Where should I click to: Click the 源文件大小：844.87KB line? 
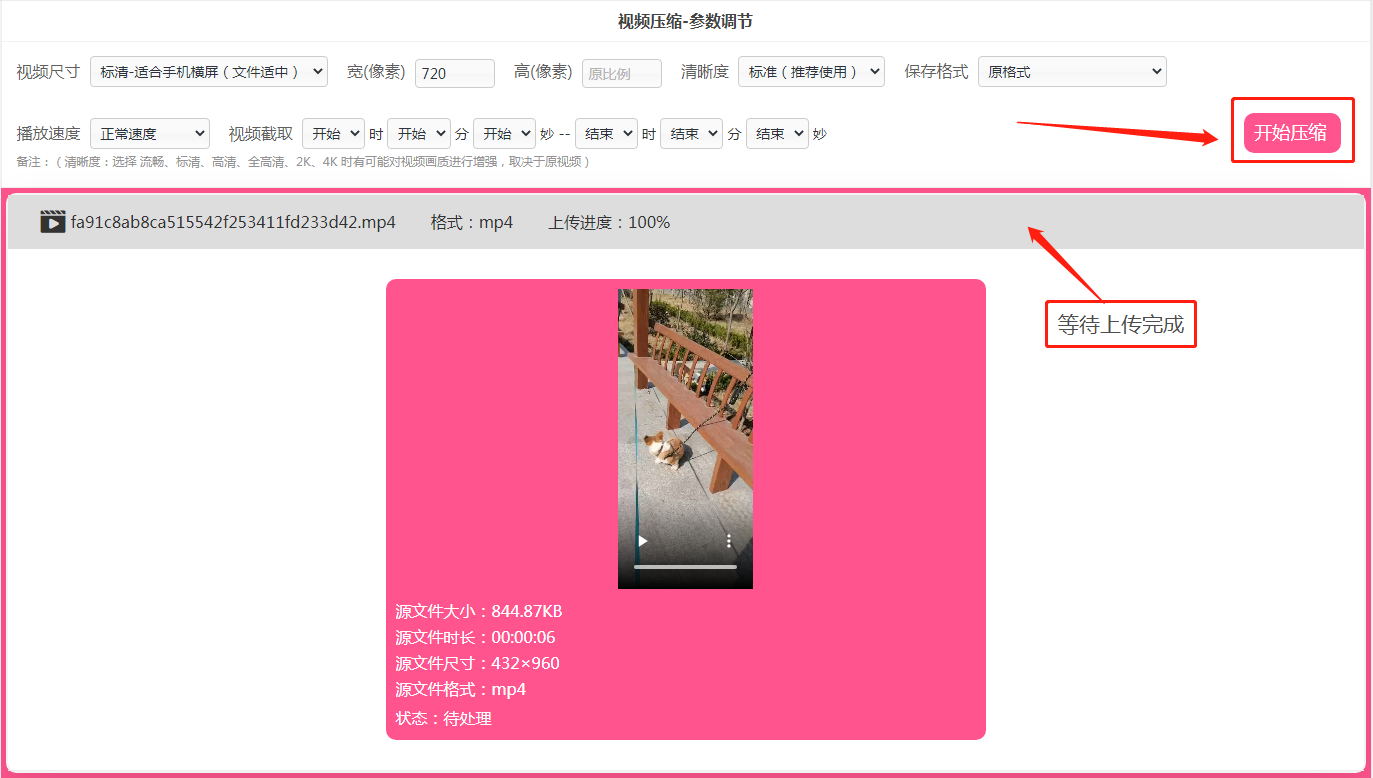point(479,611)
